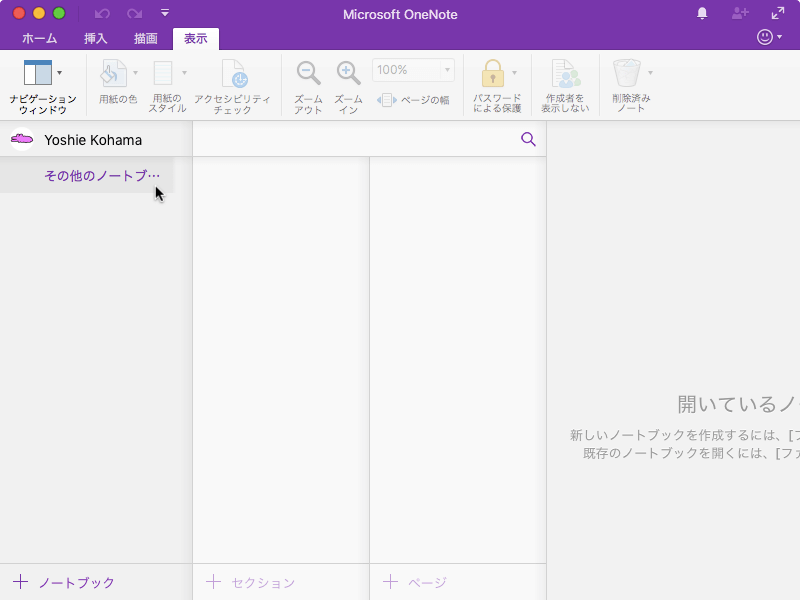Click the Zoom In (ズームイン) magnifier
Viewport: 800px width, 600px height.
tap(348, 74)
